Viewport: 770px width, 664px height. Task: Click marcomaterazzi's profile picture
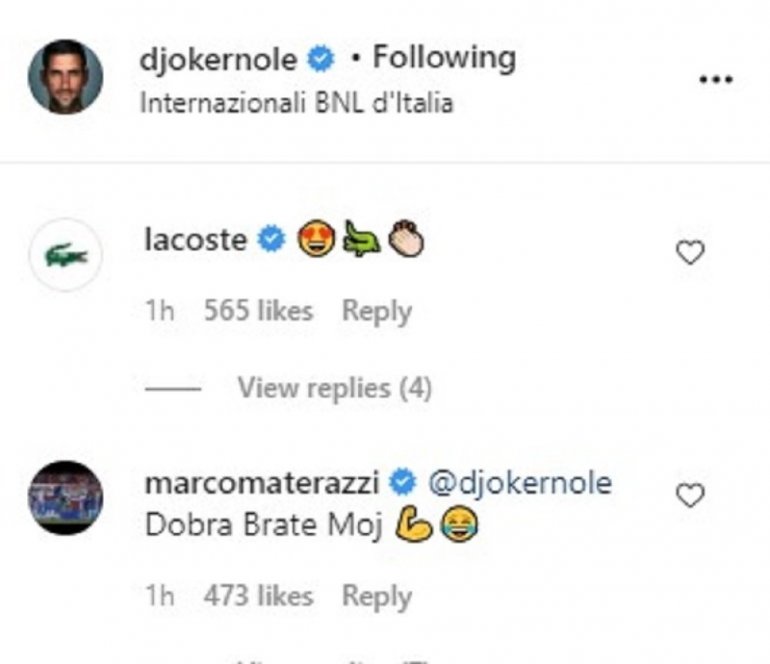point(66,497)
